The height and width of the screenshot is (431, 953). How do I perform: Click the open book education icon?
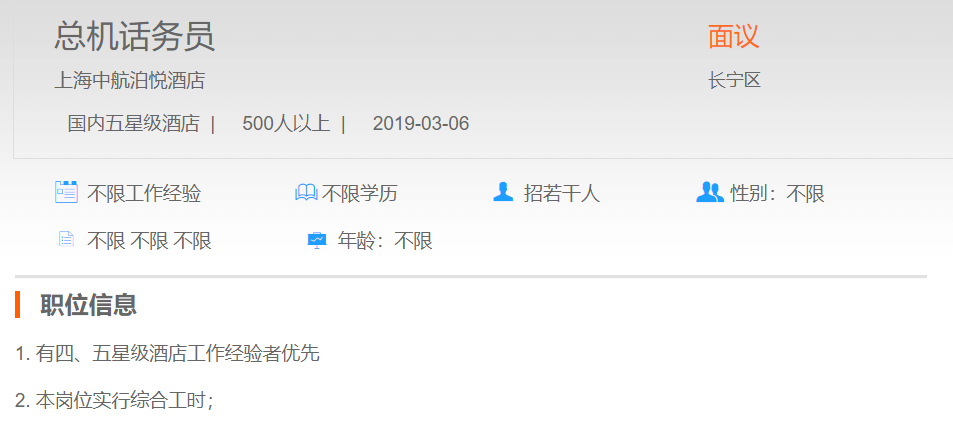[x=306, y=193]
